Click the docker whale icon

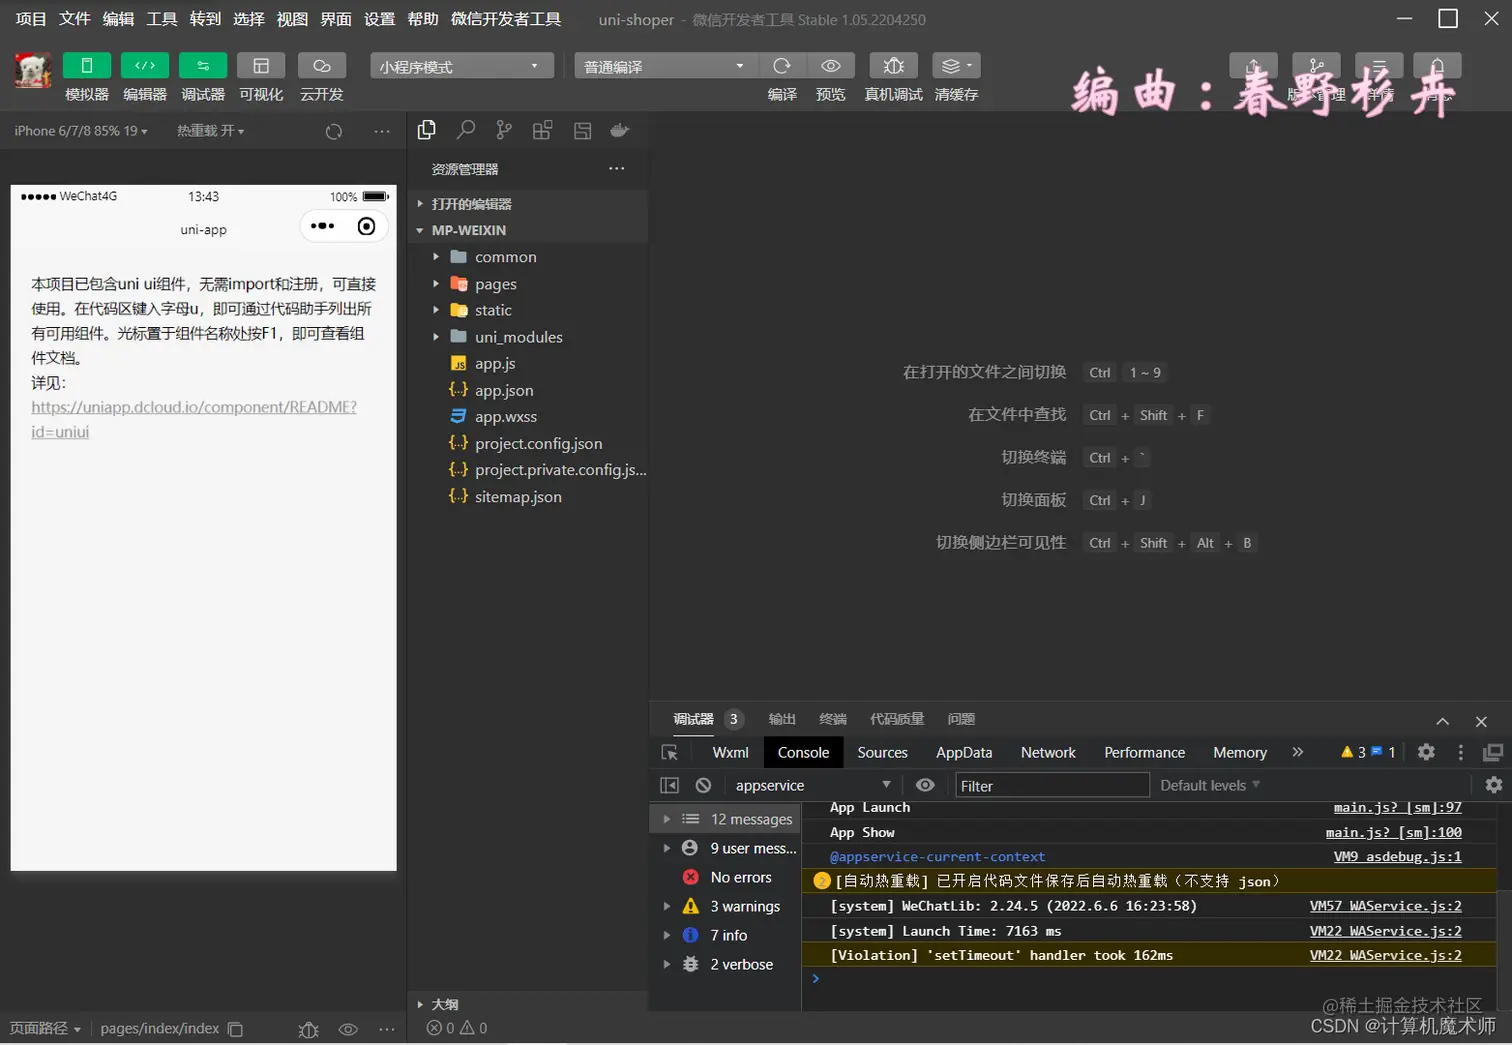coord(620,130)
